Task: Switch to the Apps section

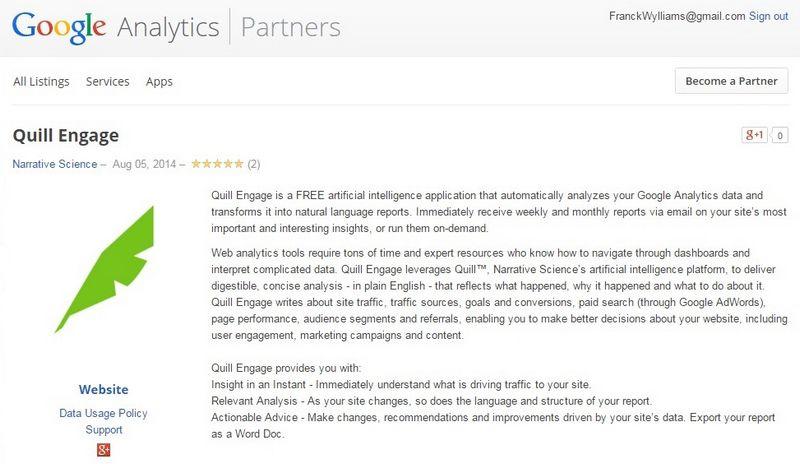Action: [x=159, y=81]
